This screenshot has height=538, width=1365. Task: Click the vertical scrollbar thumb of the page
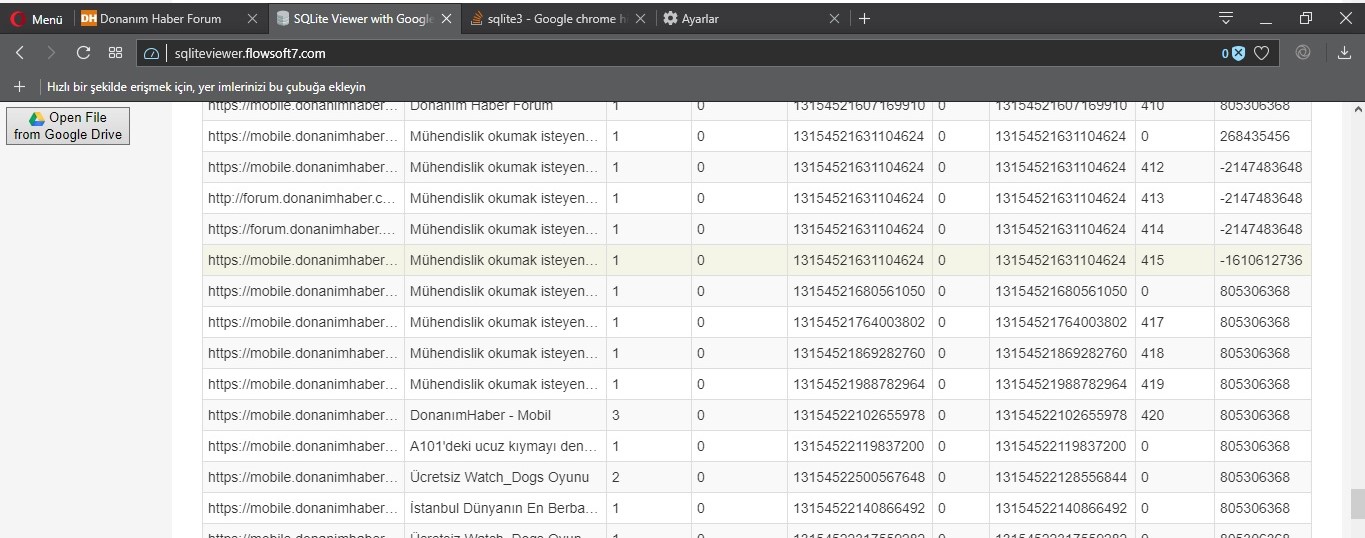1357,502
